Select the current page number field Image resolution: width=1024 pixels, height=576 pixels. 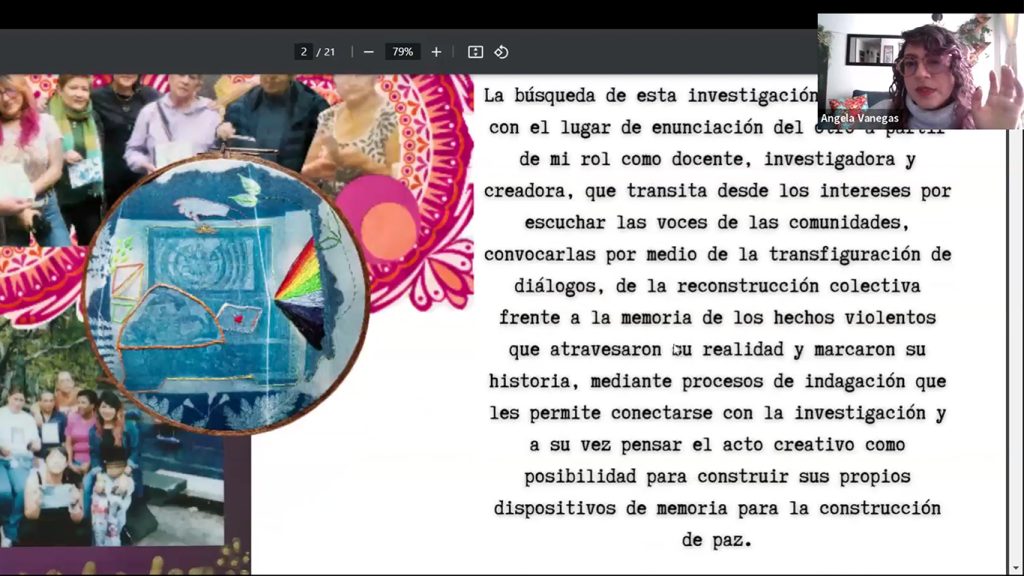click(x=303, y=52)
